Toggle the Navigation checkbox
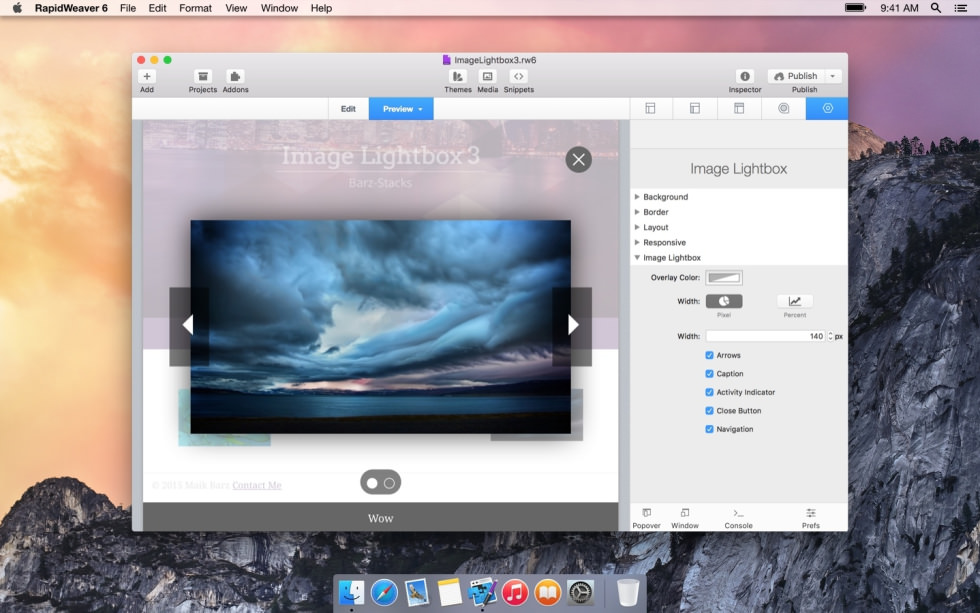 click(x=709, y=429)
